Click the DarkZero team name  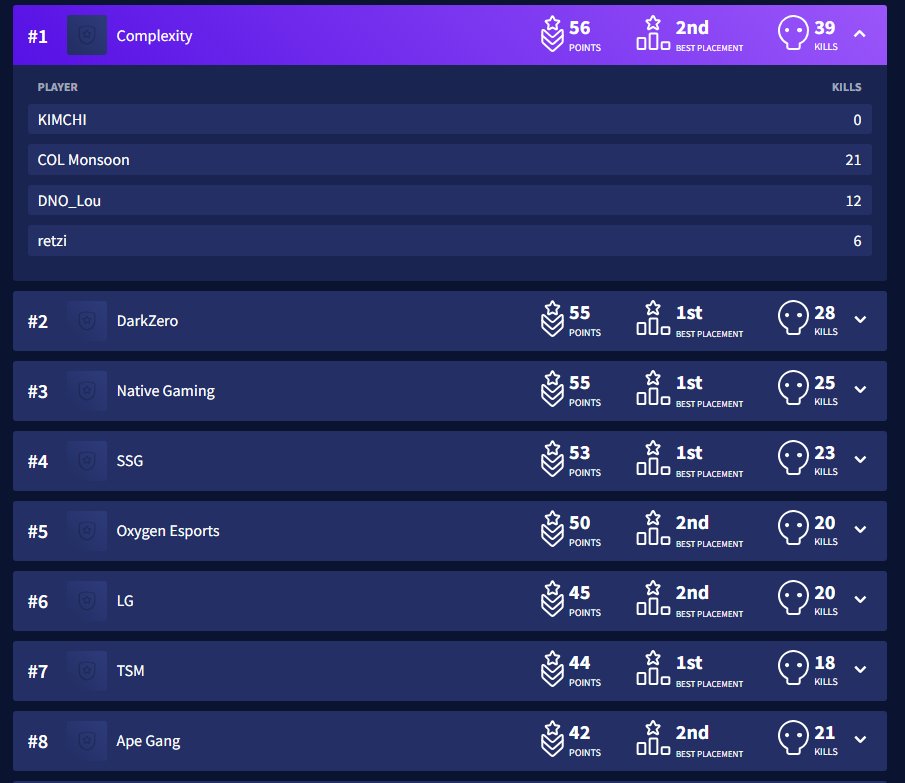click(147, 321)
